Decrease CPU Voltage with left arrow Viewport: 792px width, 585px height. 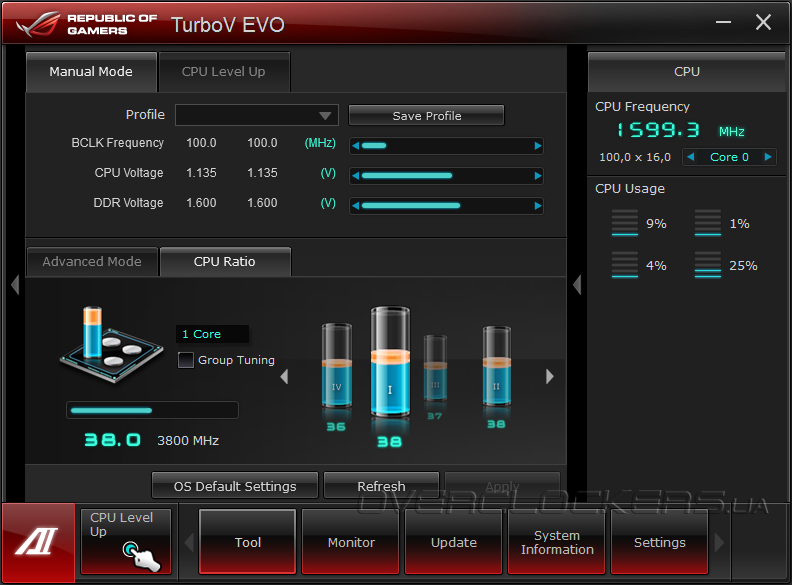356,176
